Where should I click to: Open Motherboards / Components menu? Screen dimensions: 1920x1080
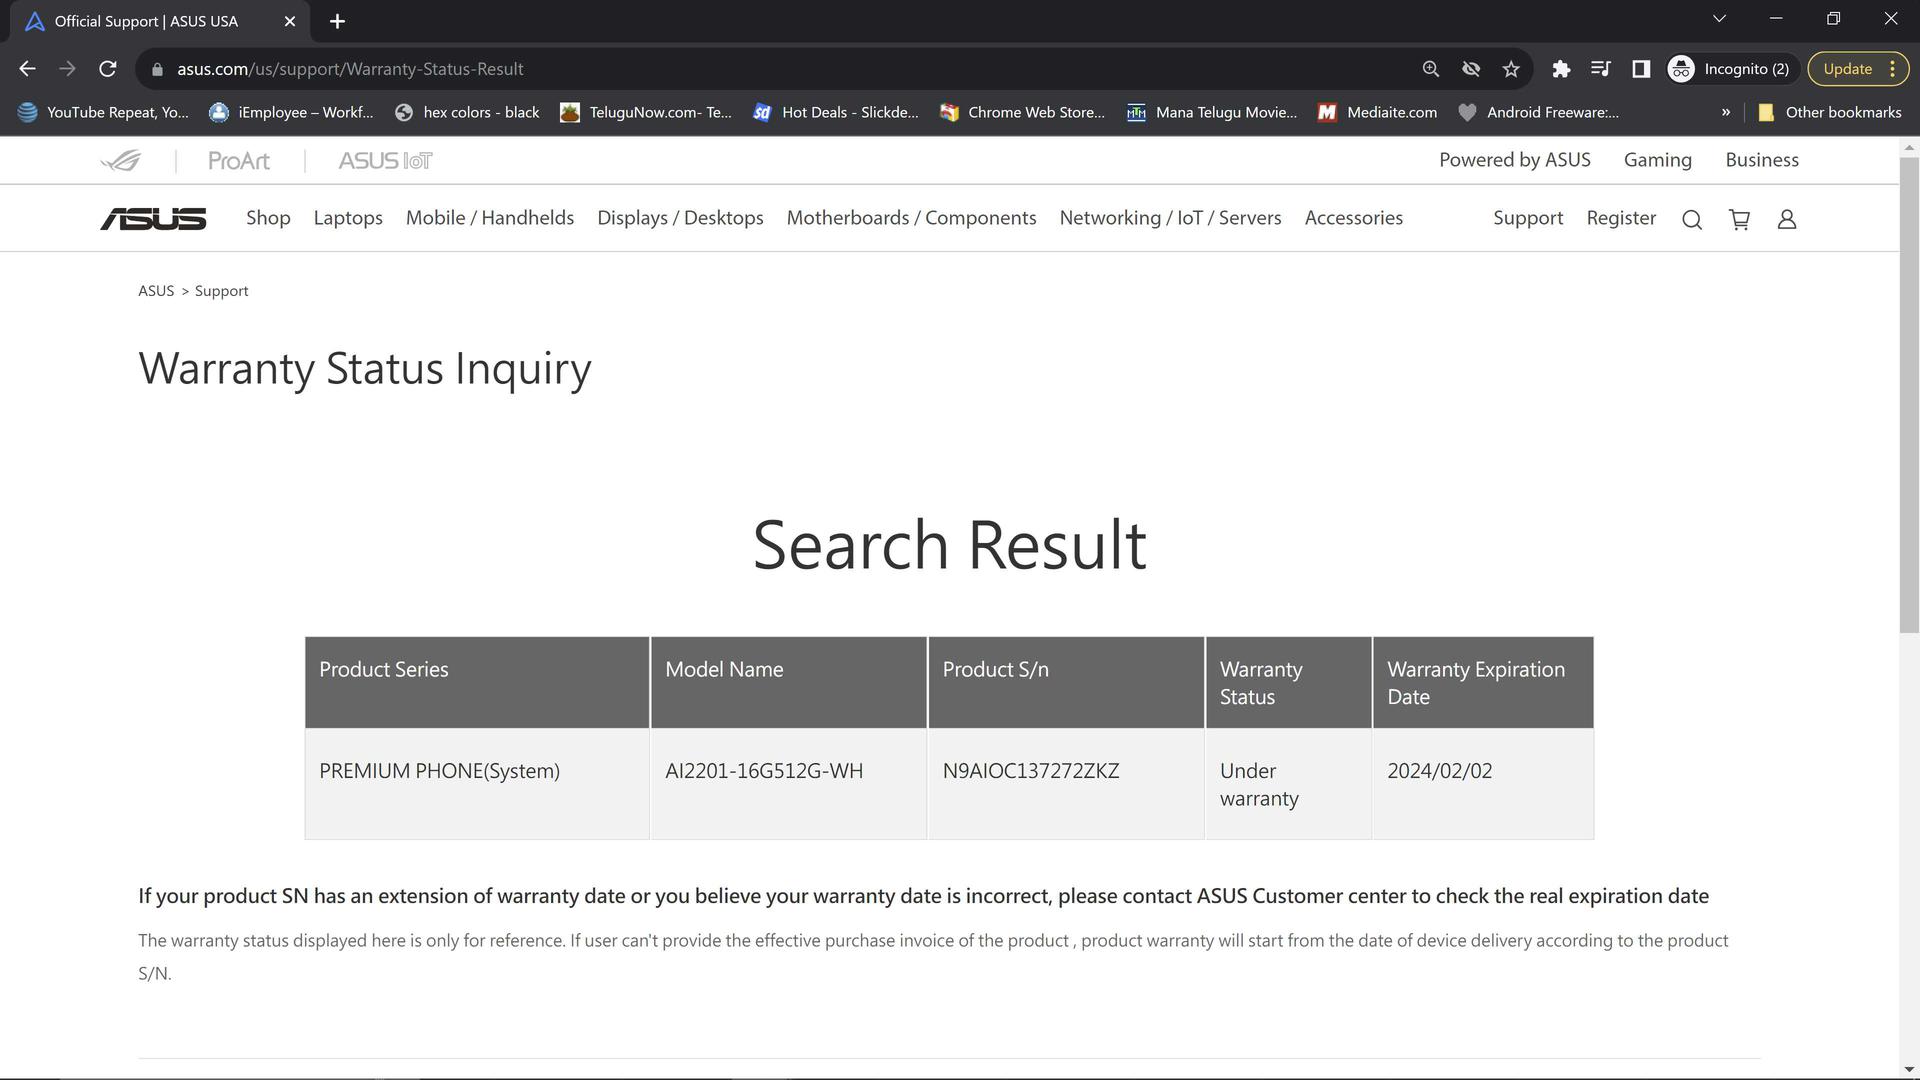pyautogui.click(x=911, y=218)
